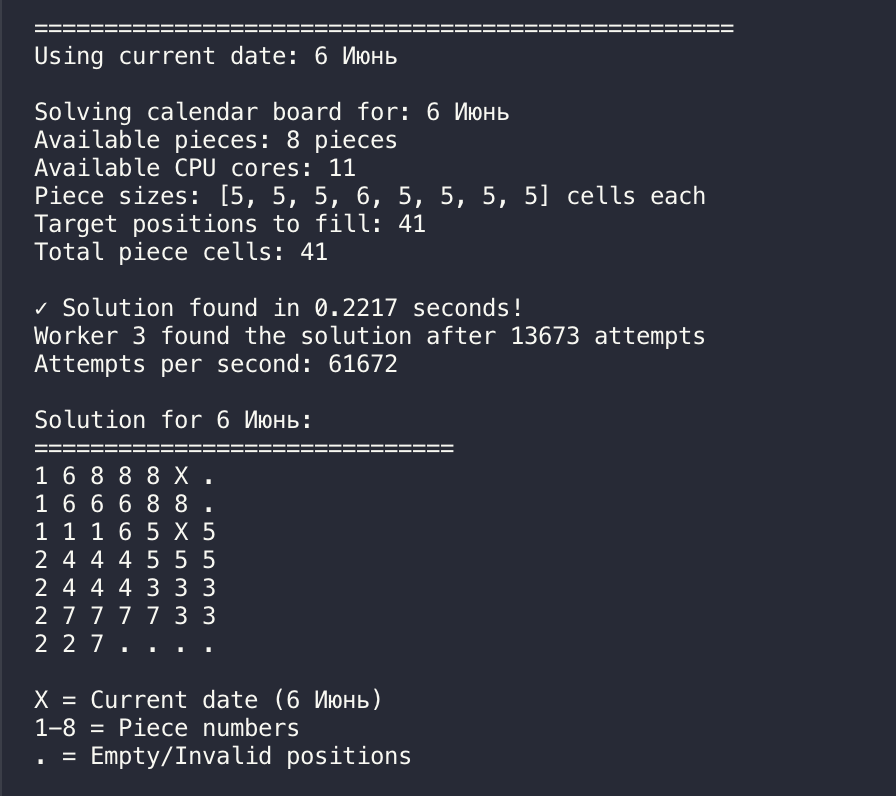This screenshot has height=796, width=896.
Task: Click the X in the first grid row
Action: click(x=181, y=476)
